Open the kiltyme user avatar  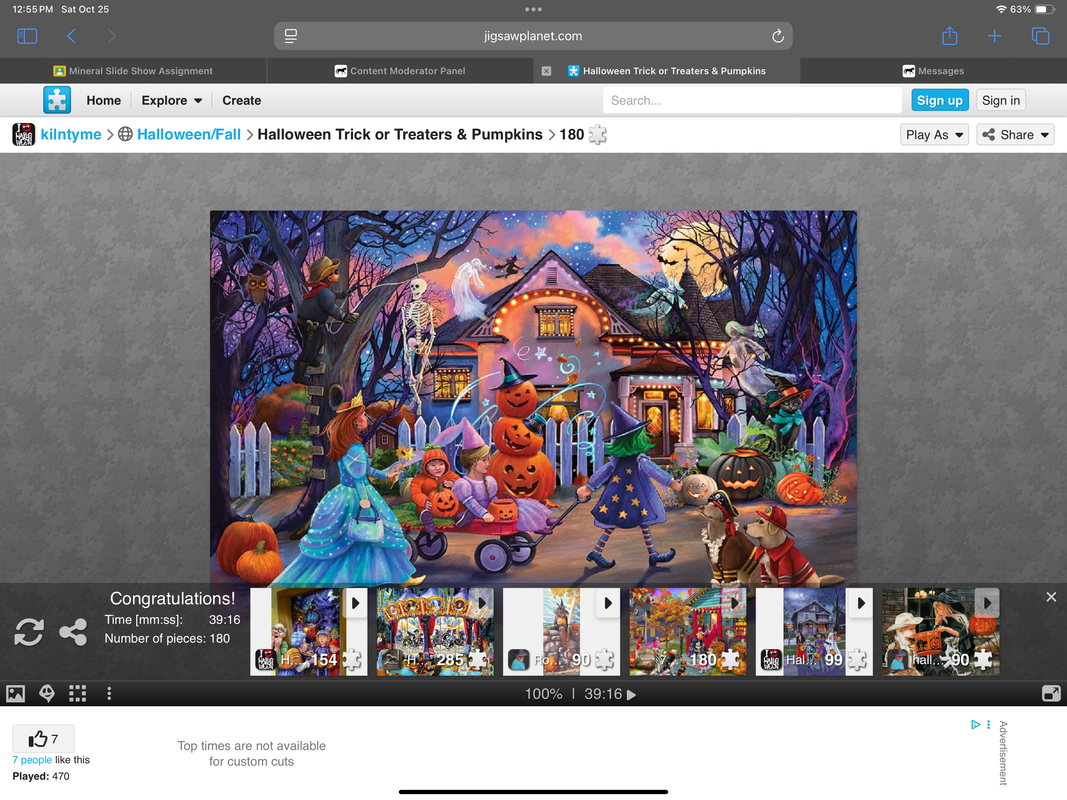pyautogui.click(x=24, y=134)
